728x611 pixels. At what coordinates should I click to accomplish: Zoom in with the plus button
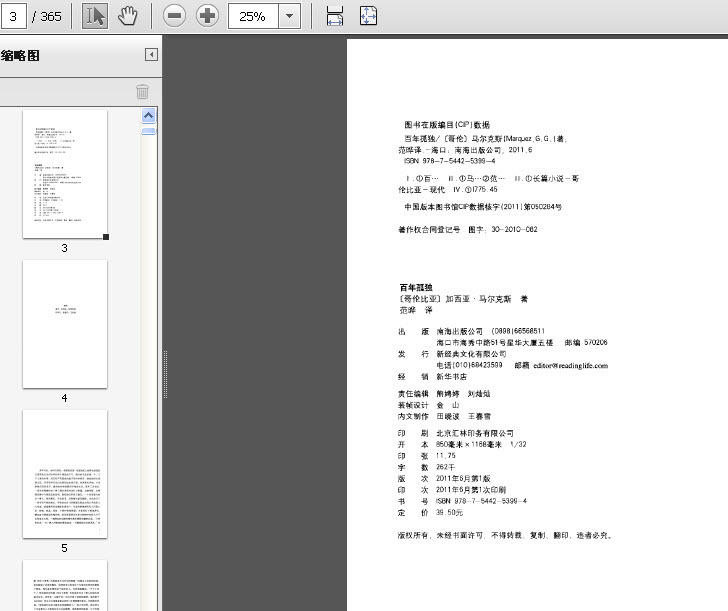pos(207,16)
